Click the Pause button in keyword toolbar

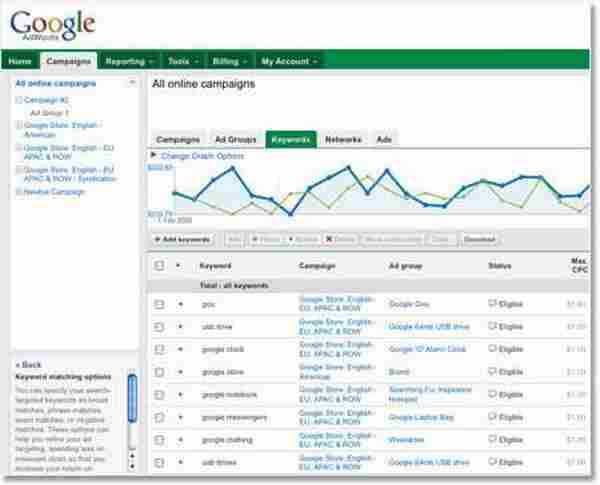(x=265, y=240)
